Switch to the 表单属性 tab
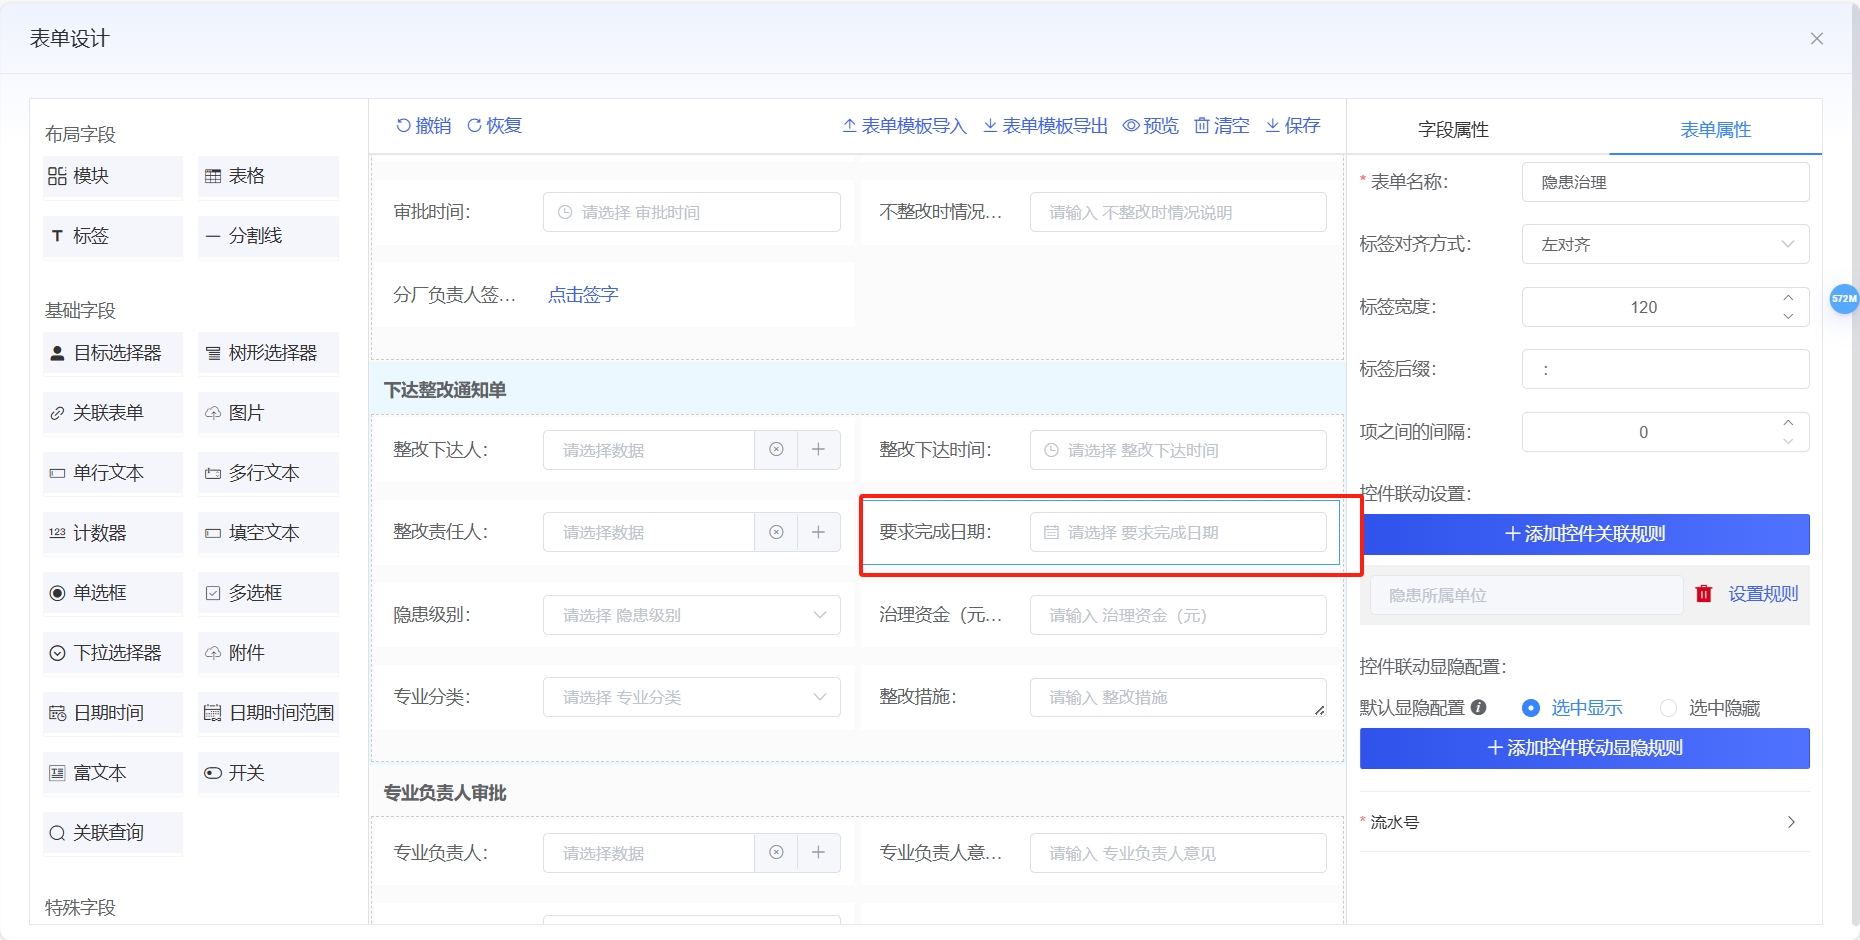Viewport: 1860px width, 940px height. [x=1715, y=130]
